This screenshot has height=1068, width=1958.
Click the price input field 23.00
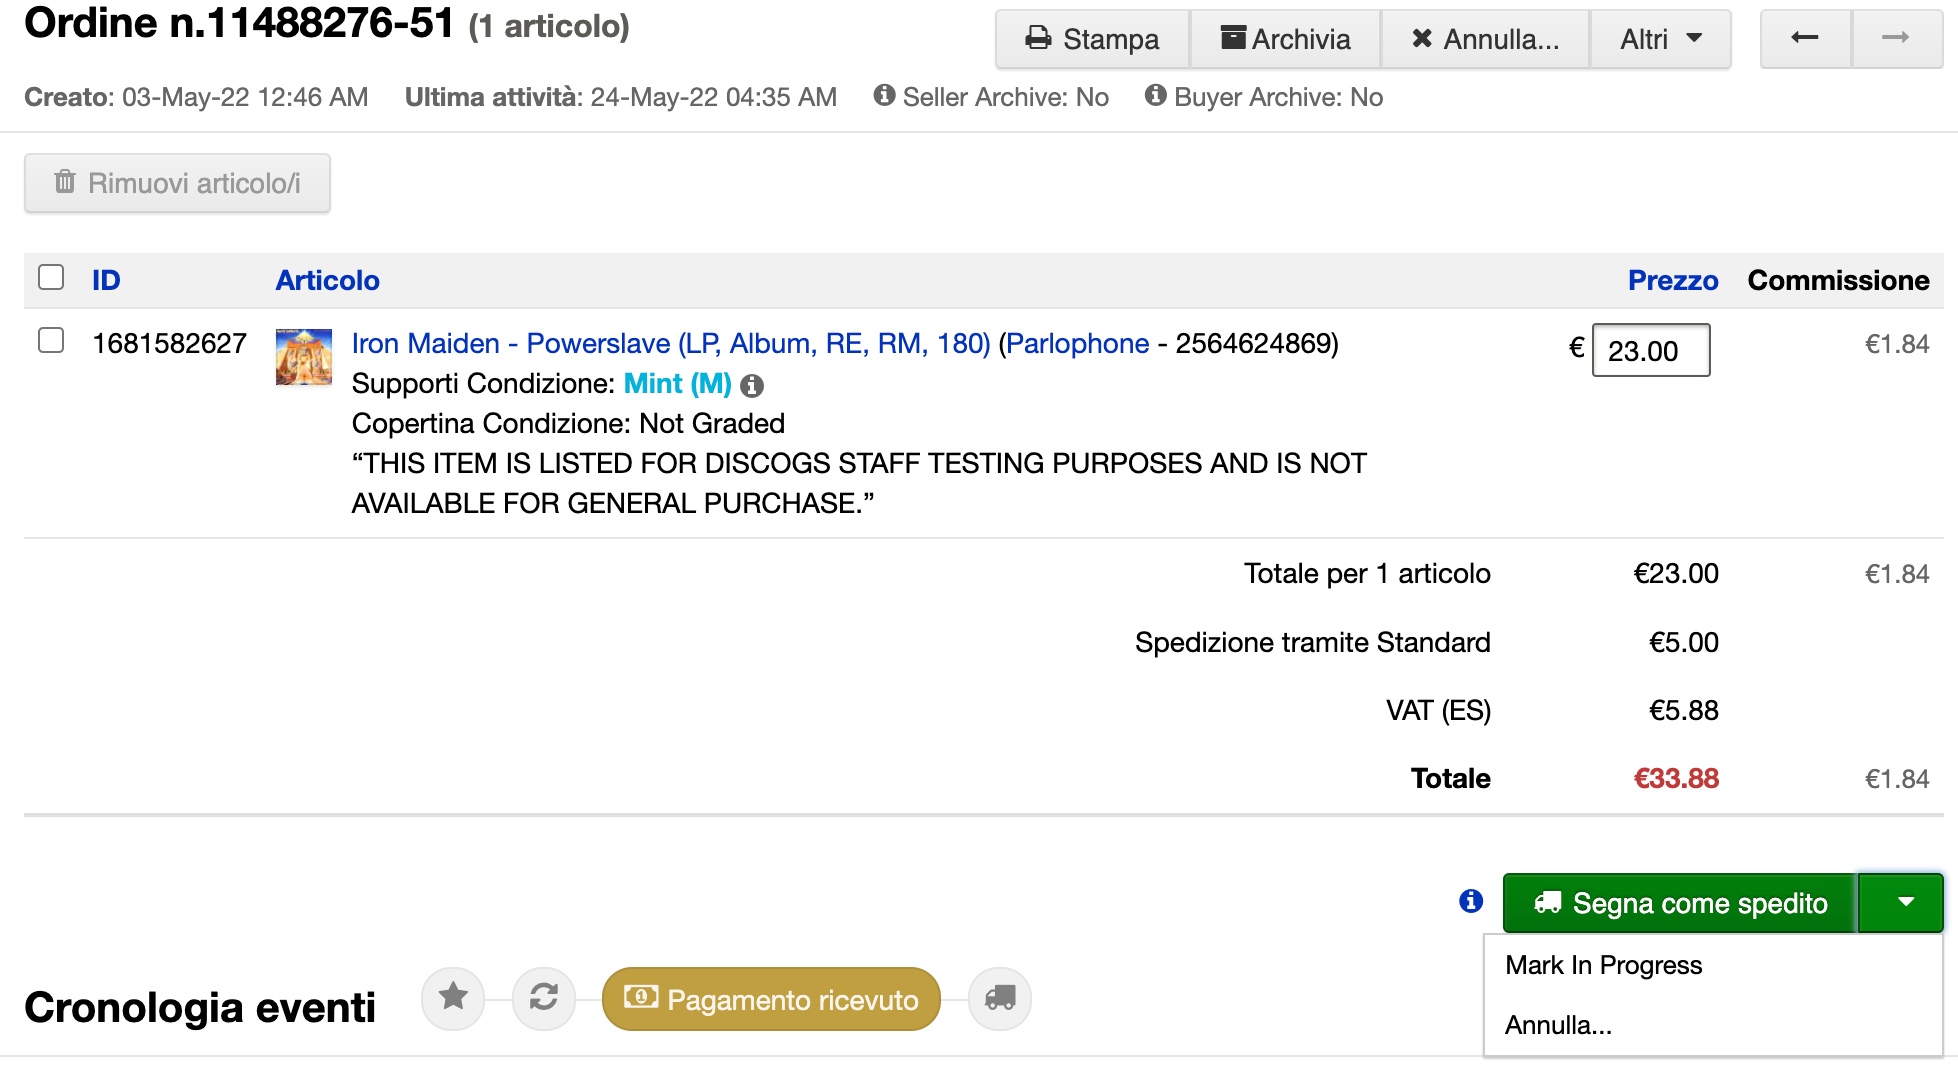point(1650,351)
